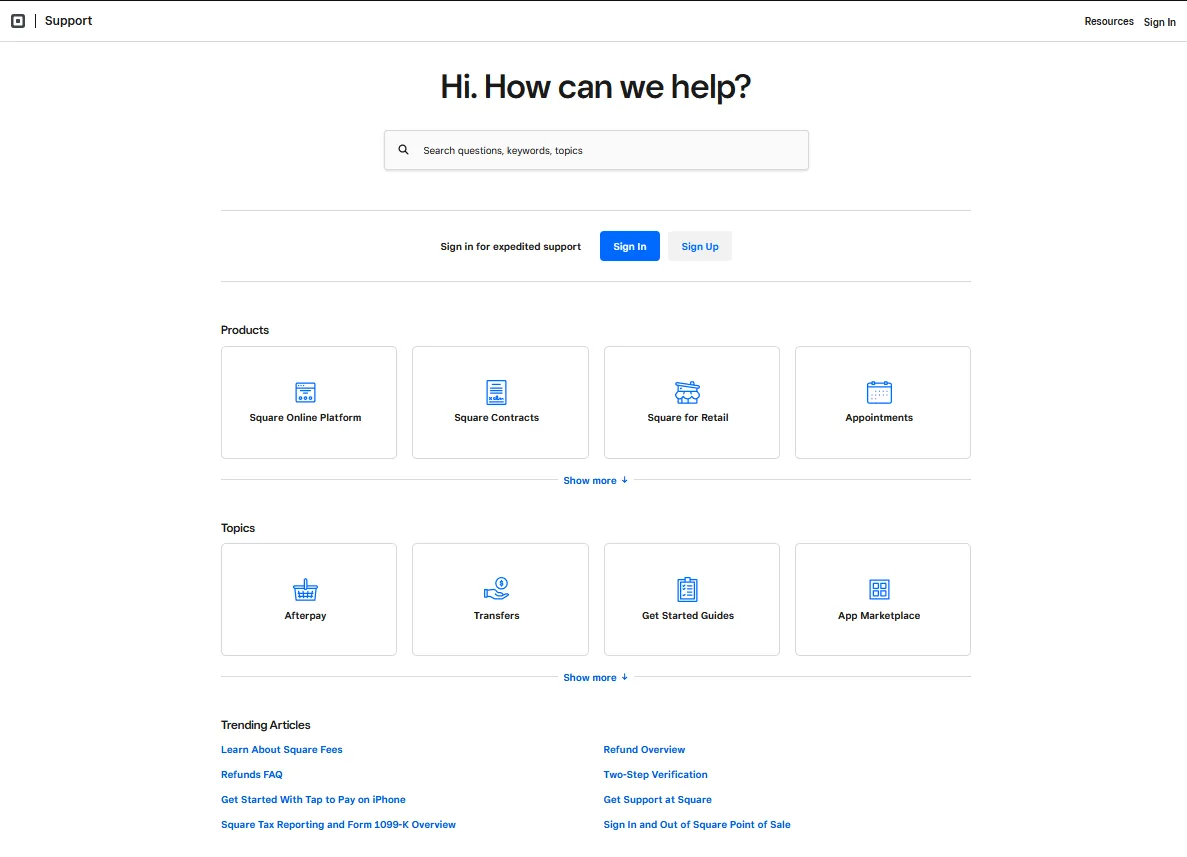Open Get Support at Square article
Screen dimensions: 1187x857
click(657, 799)
